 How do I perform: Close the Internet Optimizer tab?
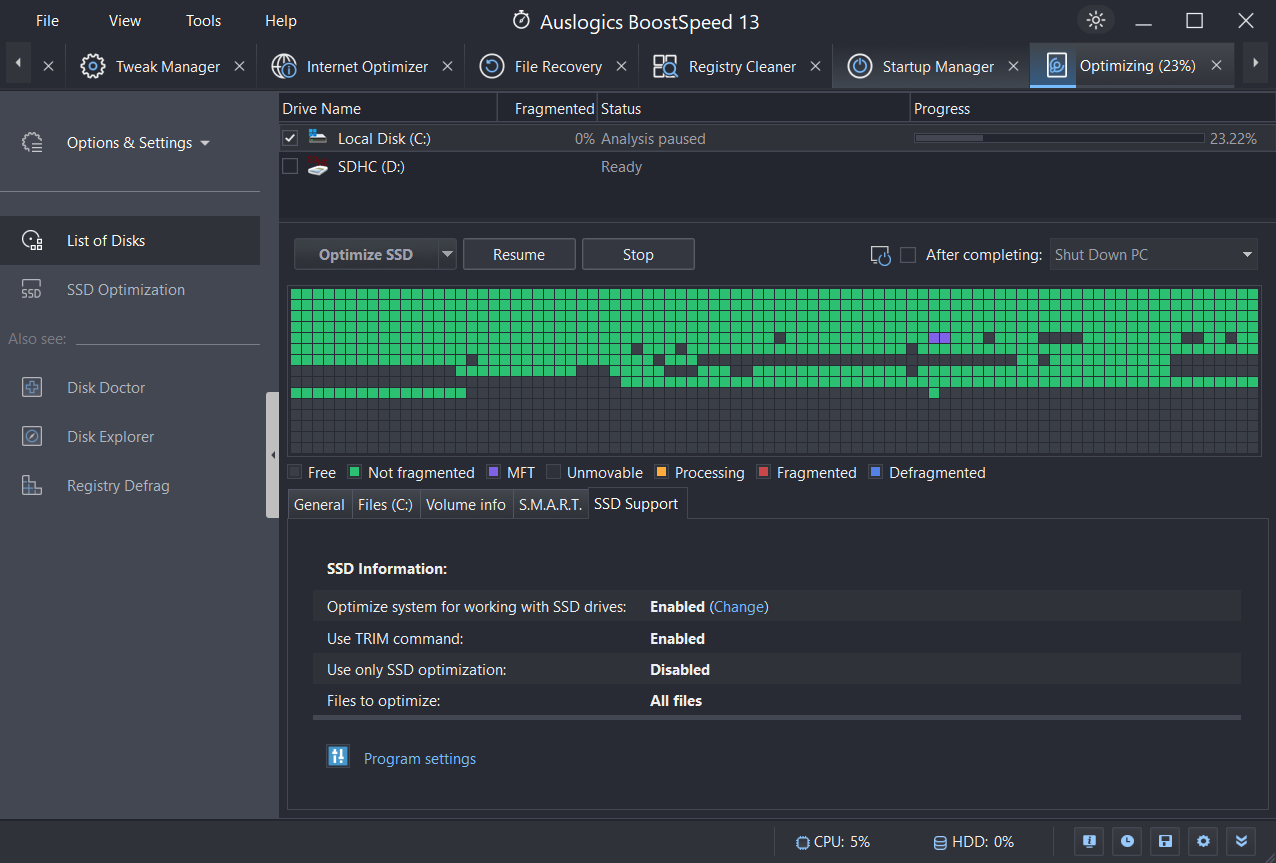(x=447, y=66)
